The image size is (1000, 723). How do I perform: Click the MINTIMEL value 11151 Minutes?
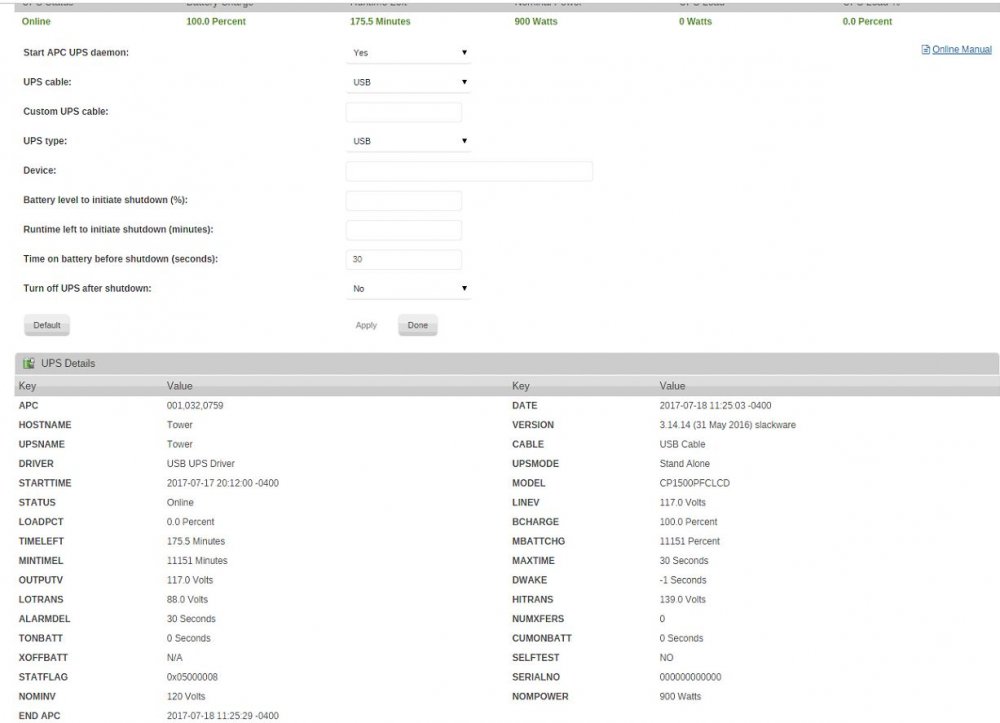tap(196, 560)
